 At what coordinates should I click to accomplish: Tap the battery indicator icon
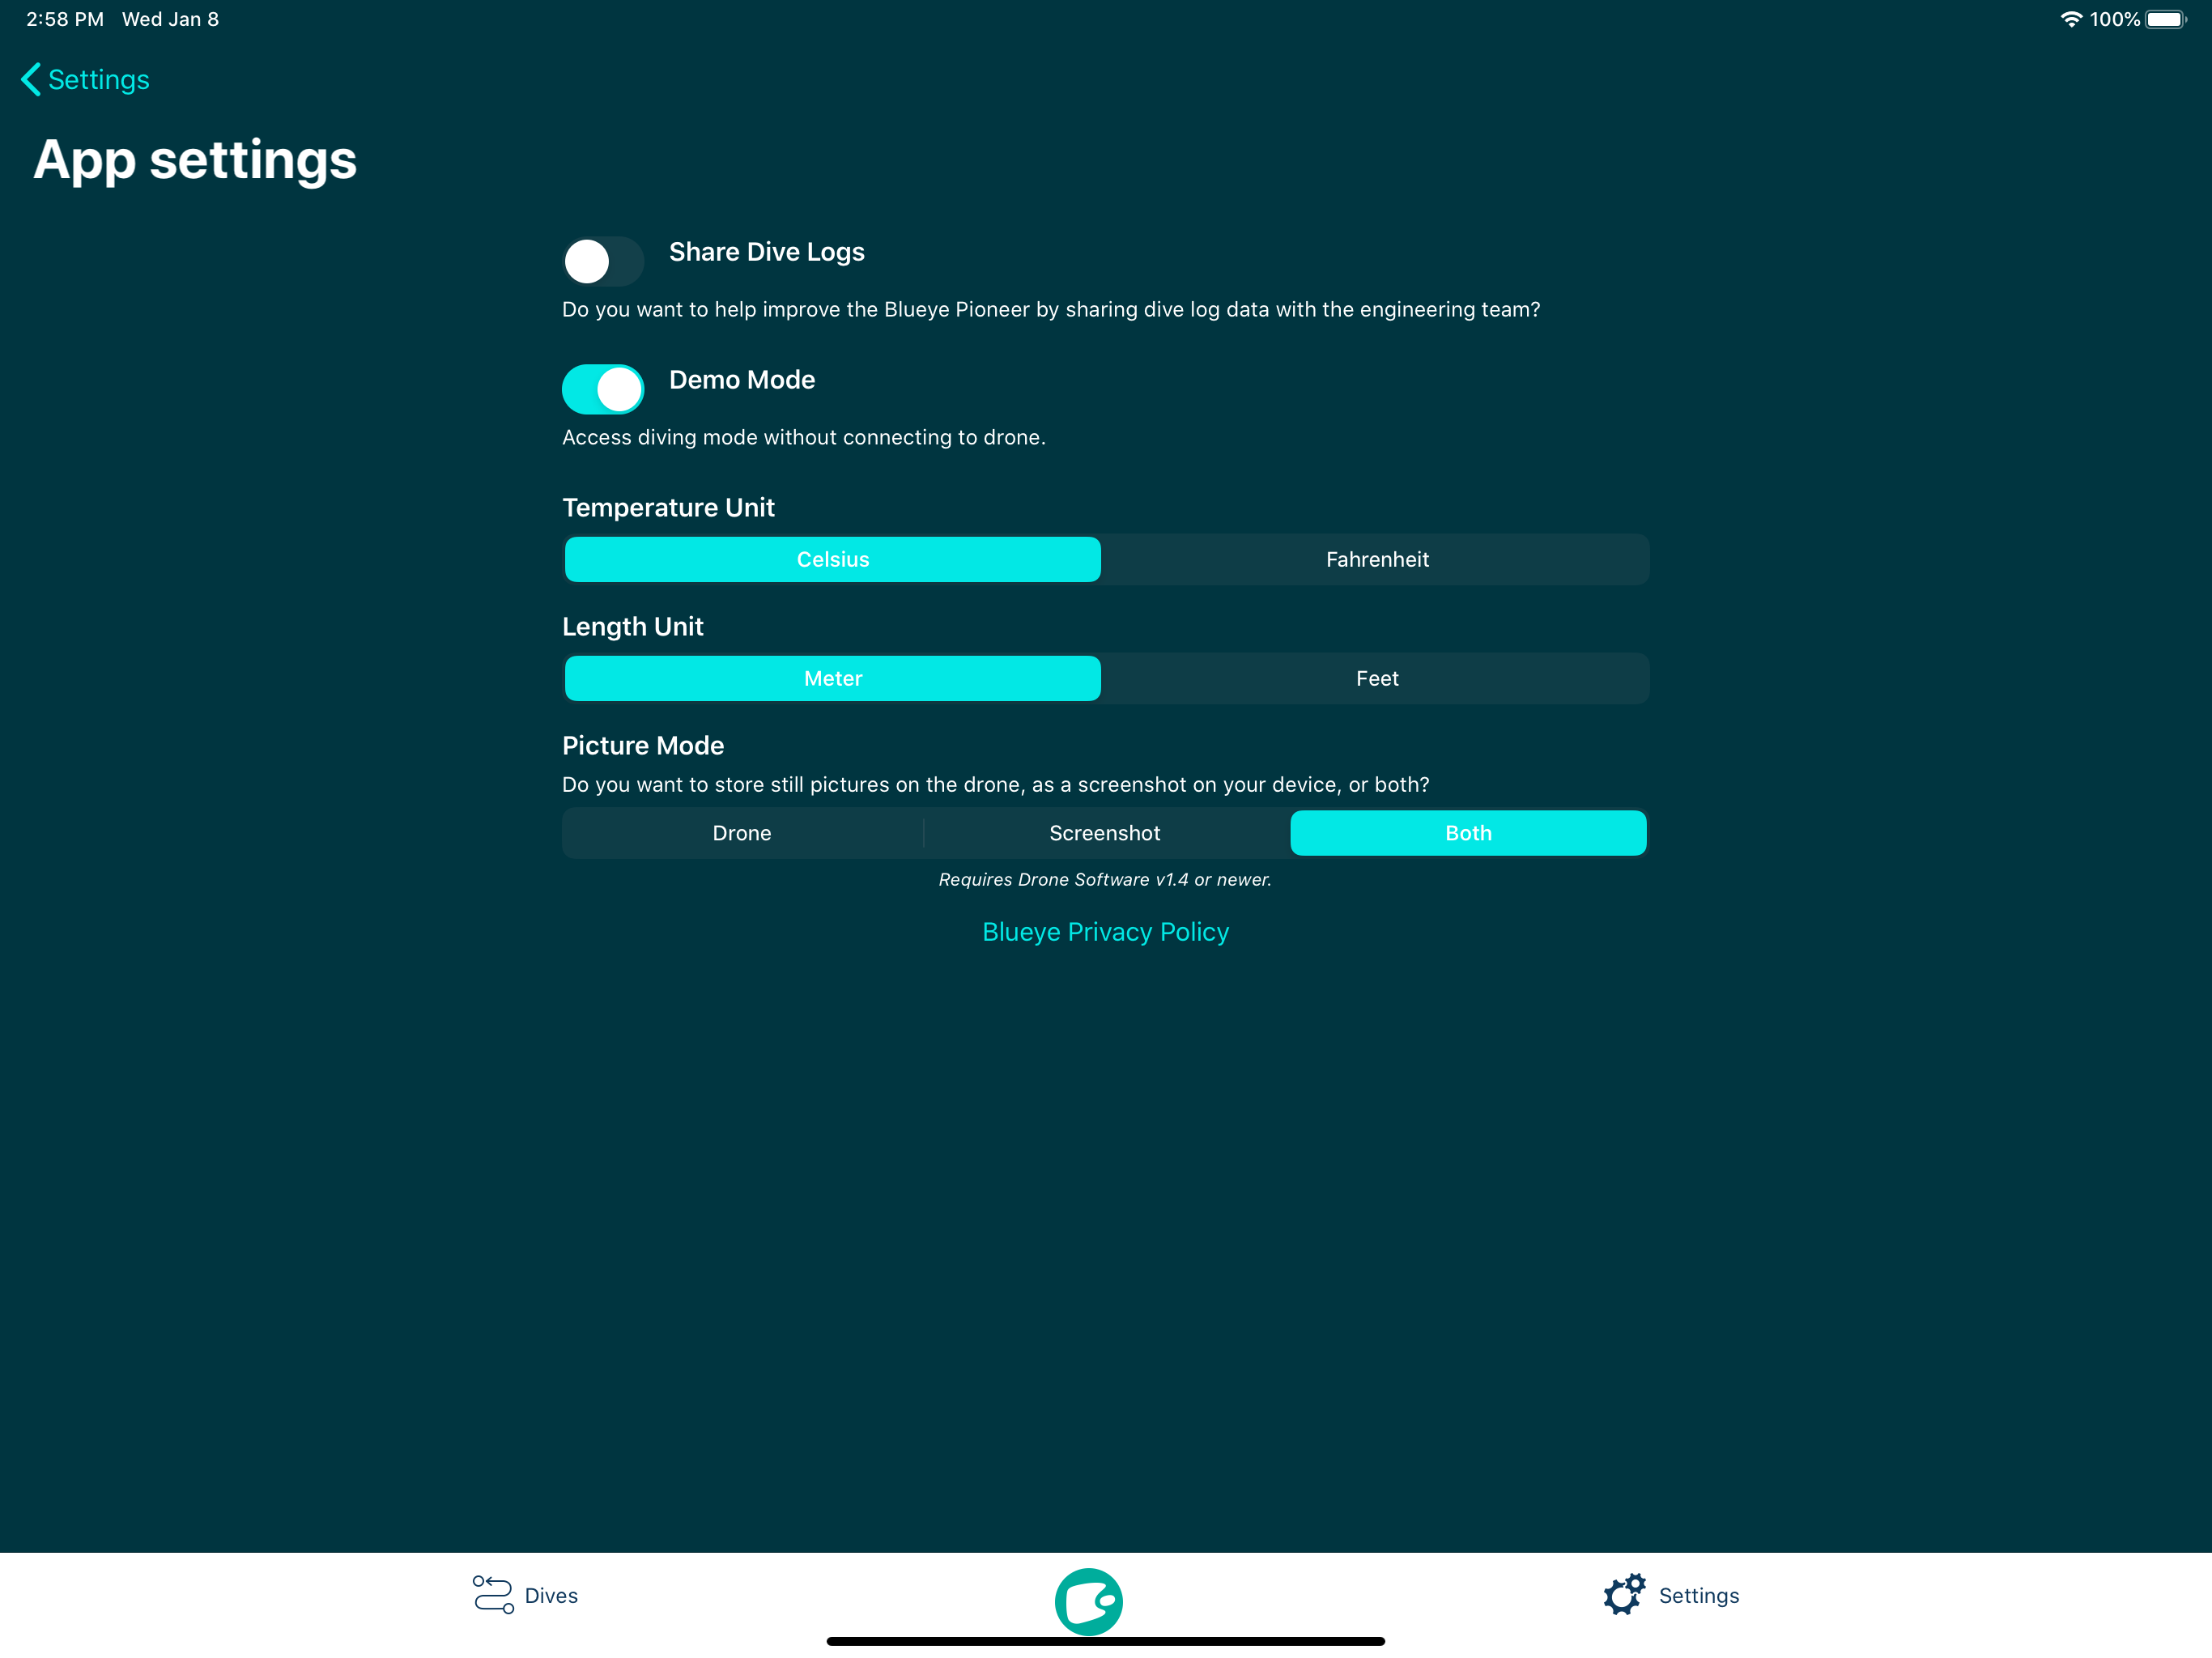(2165, 19)
